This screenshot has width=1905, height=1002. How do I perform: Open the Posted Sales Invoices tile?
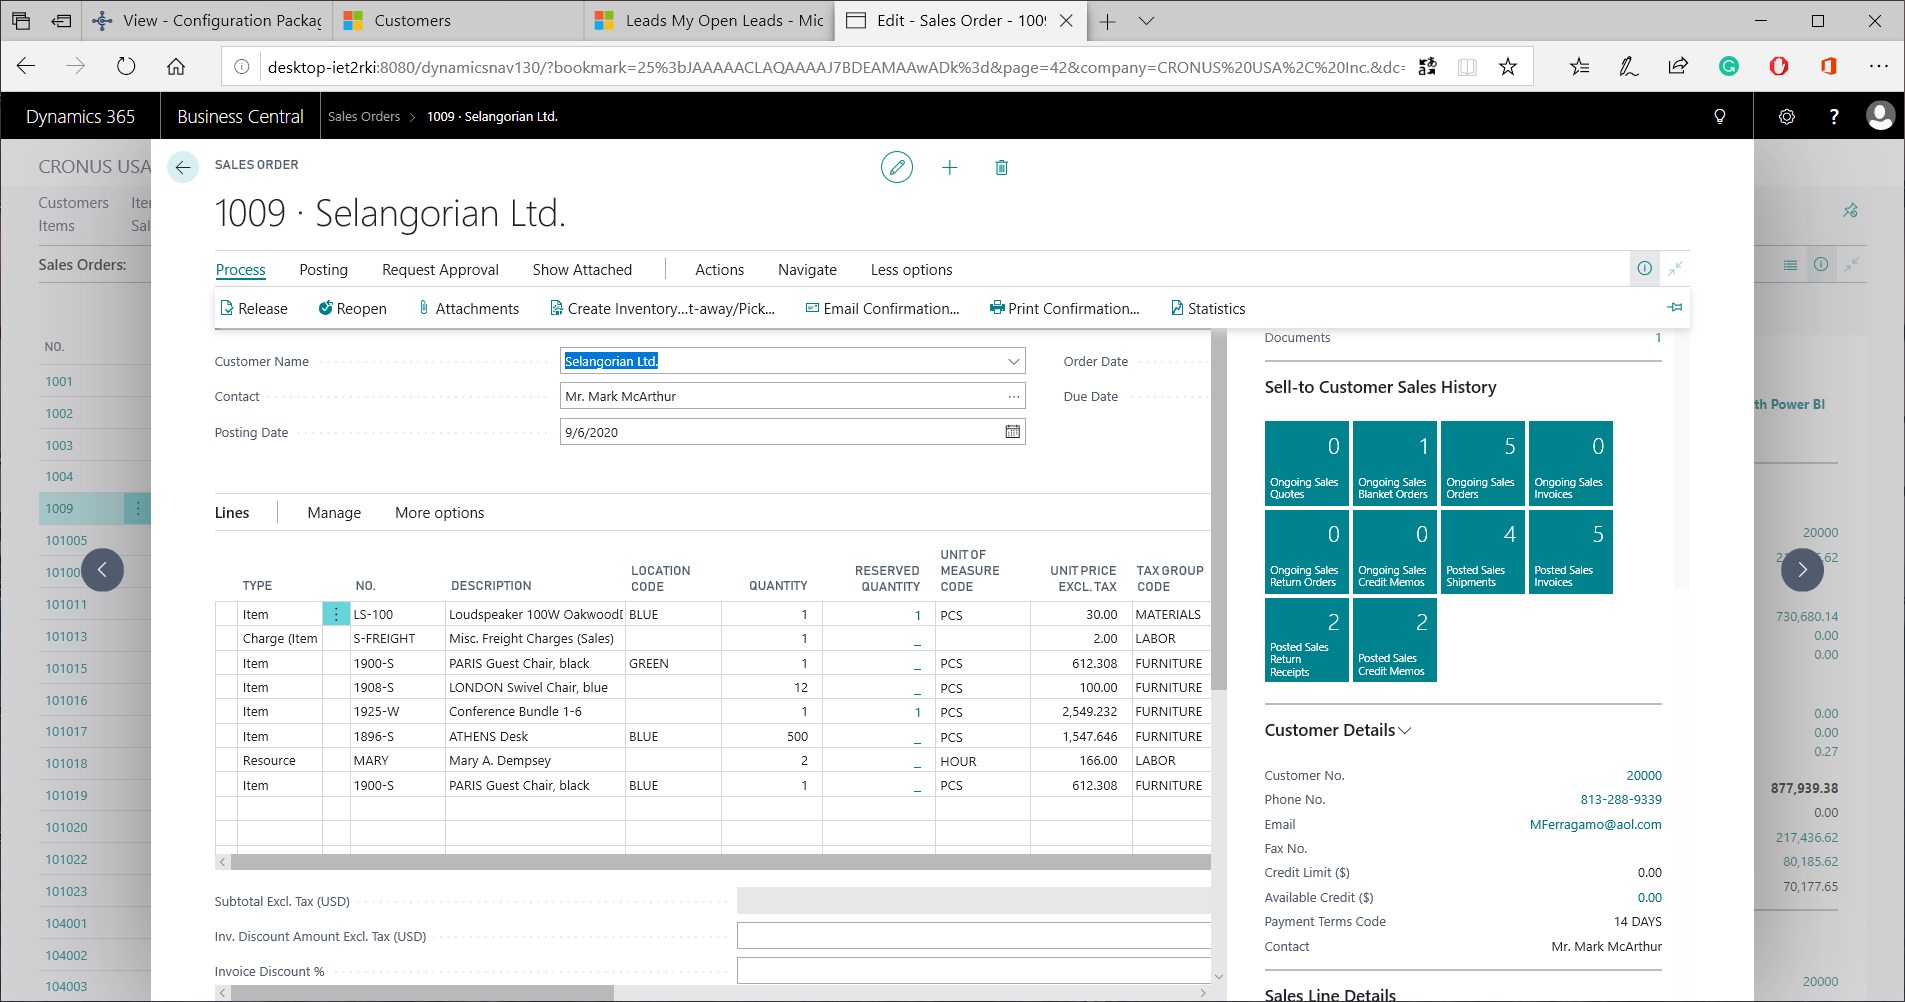point(1570,552)
